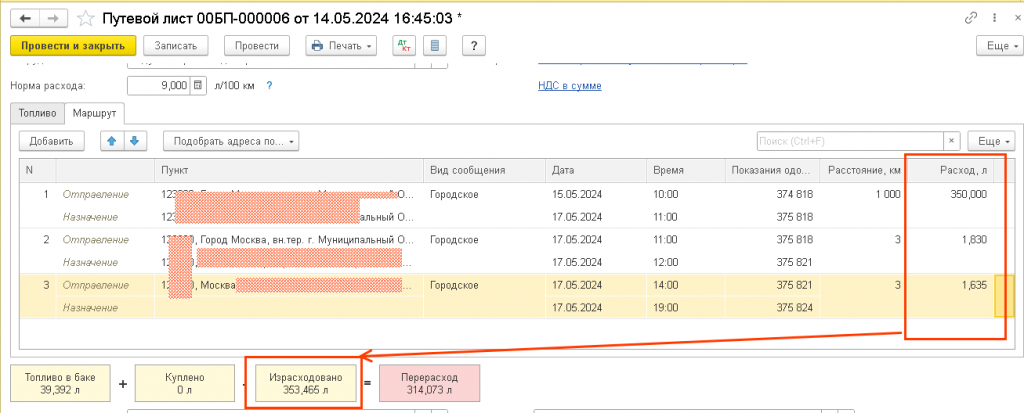Open the document report icon next to Дт/Кт

[x=434, y=46]
